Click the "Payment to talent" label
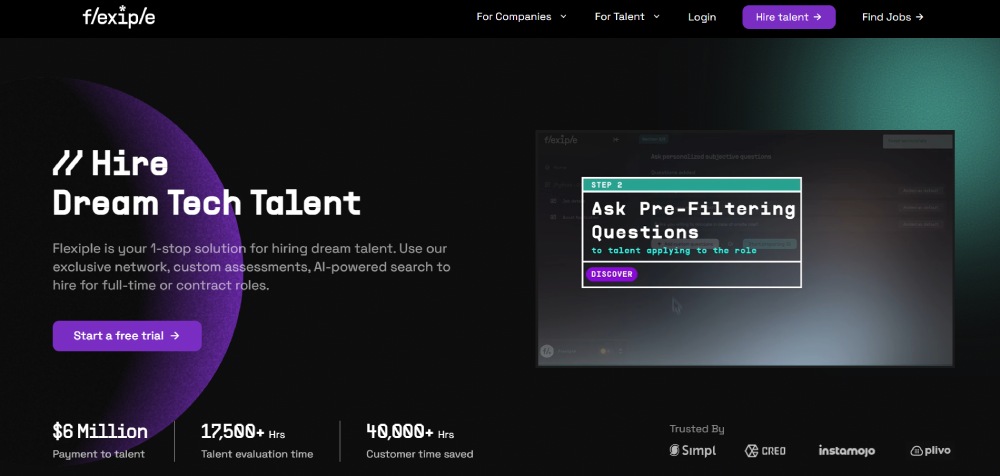The width and height of the screenshot is (1000, 476). pos(98,454)
